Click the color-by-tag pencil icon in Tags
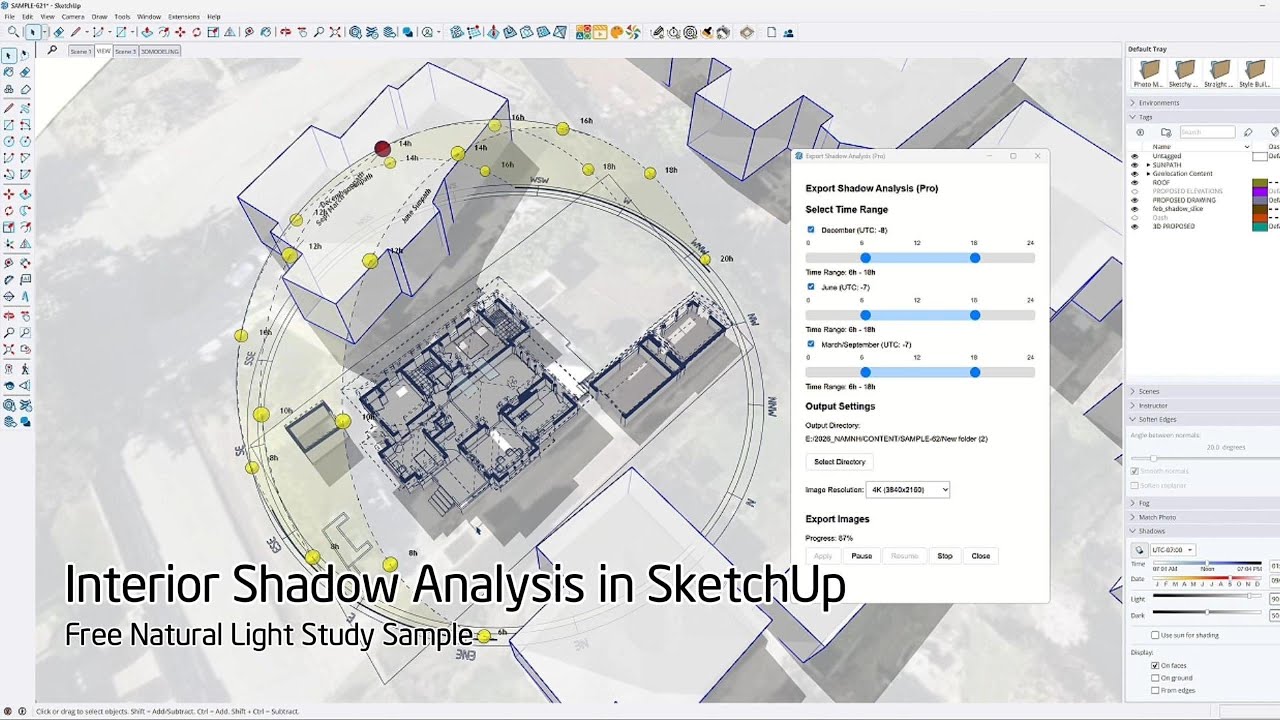The image size is (1280, 720). tap(1248, 132)
